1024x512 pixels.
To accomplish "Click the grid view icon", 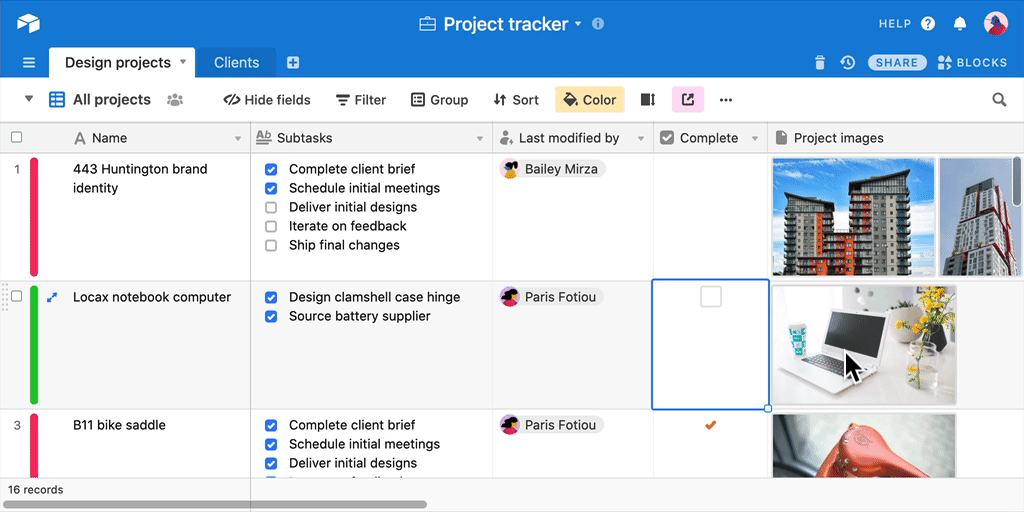I will click(x=57, y=100).
